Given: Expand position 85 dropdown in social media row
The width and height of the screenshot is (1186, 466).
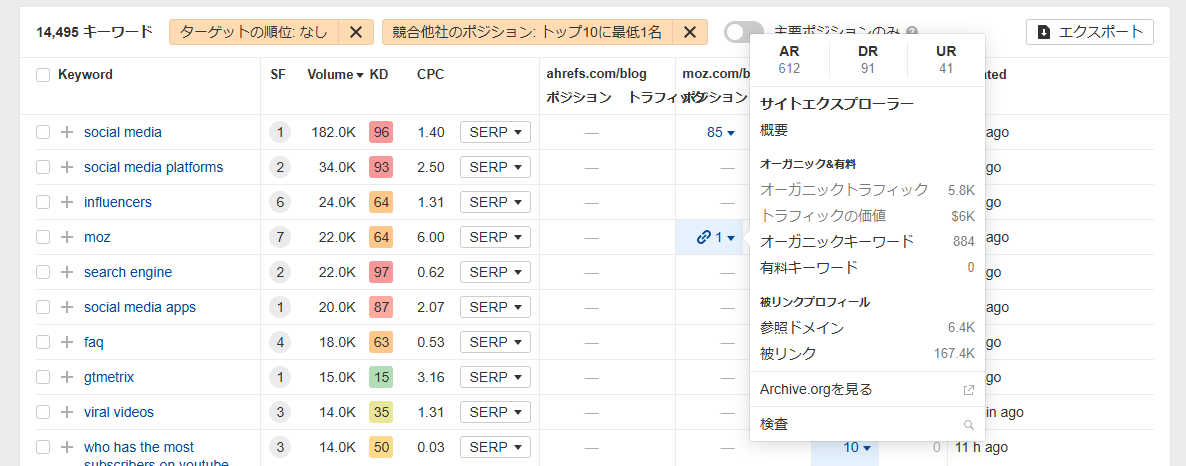Looking at the screenshot, I should 721,132.
